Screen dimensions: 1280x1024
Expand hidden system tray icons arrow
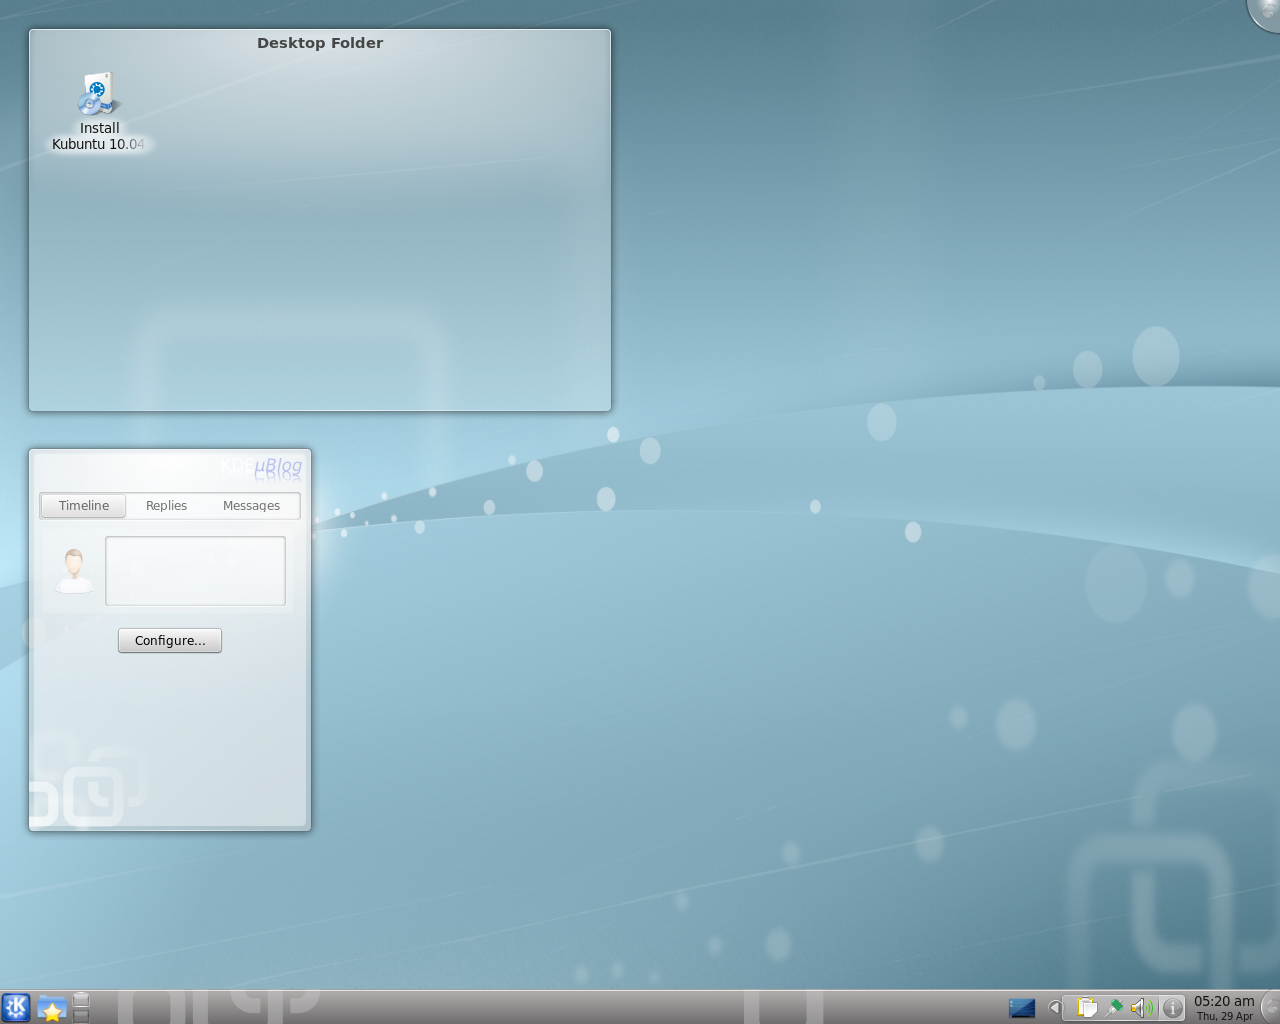[1054, 1008]
